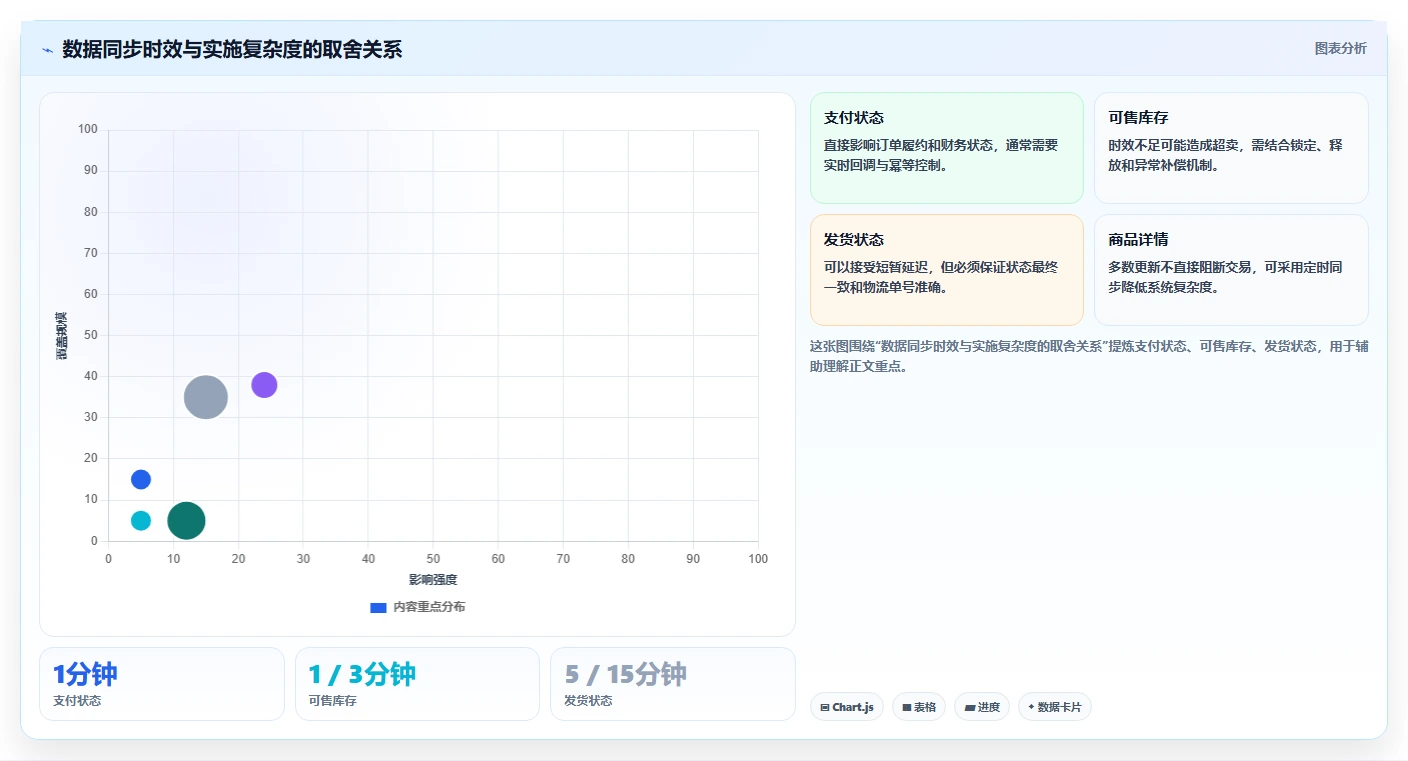Click the text 时效不足可能造成超卖
This screenshot has width=1408, height=761.
point(1174,145)
